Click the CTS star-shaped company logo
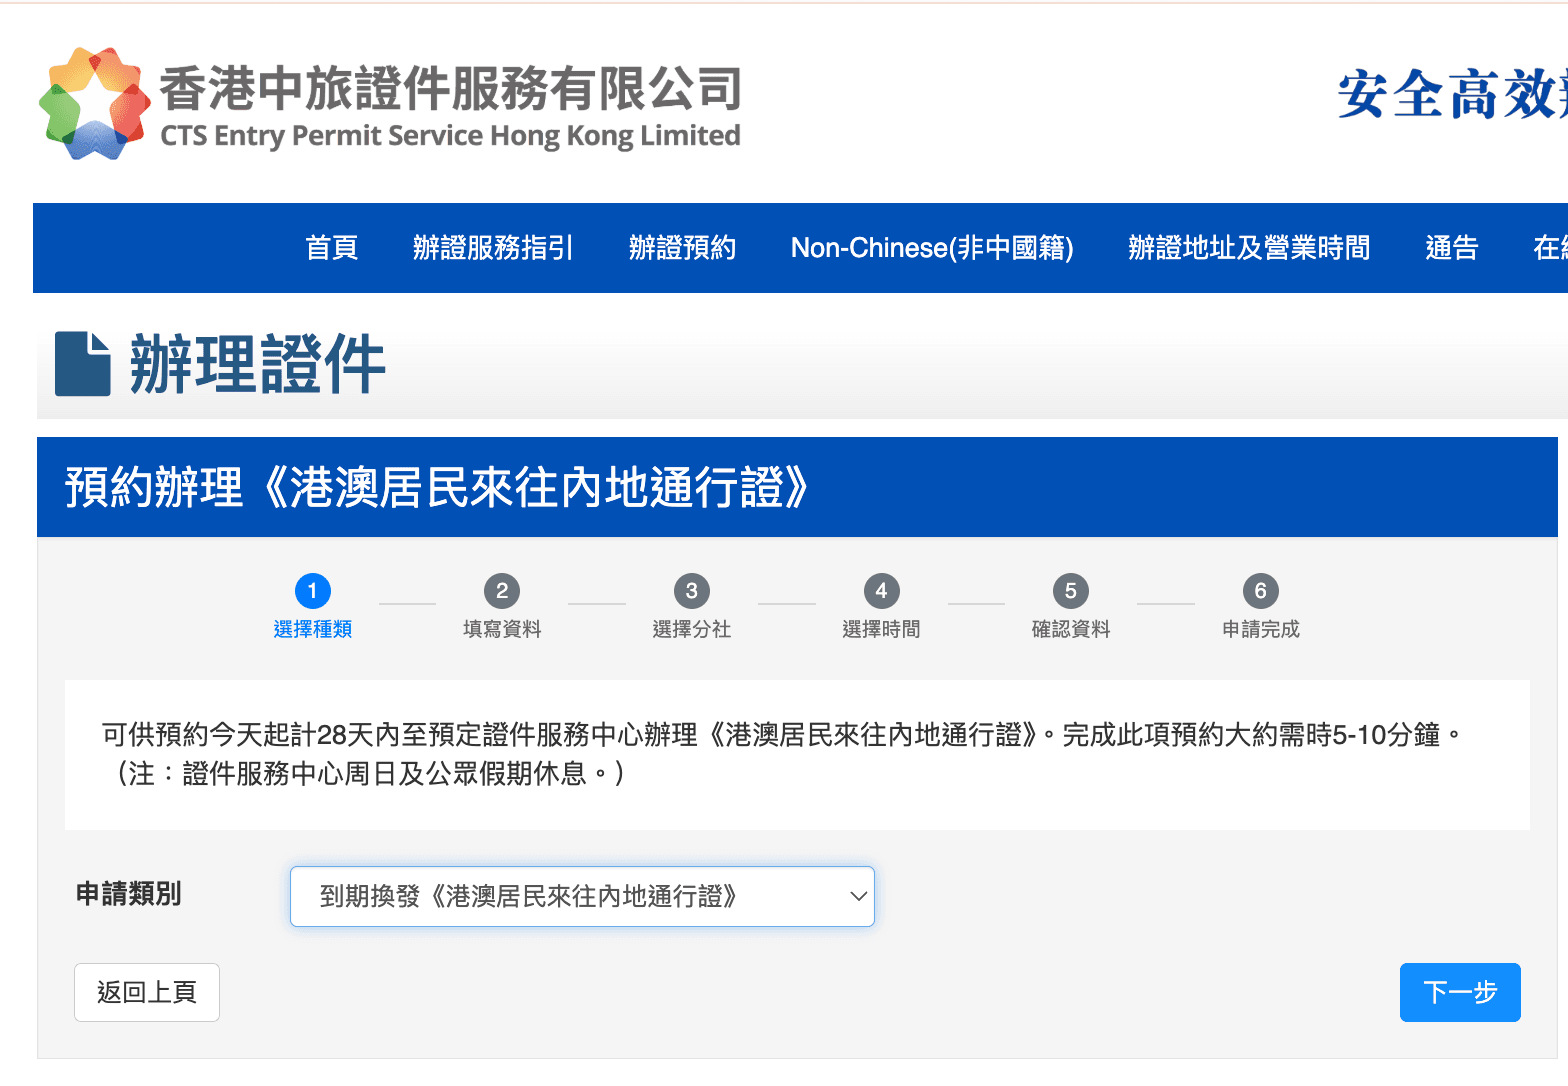This screenshot has height=1086, width=1568. pos(94,104)
